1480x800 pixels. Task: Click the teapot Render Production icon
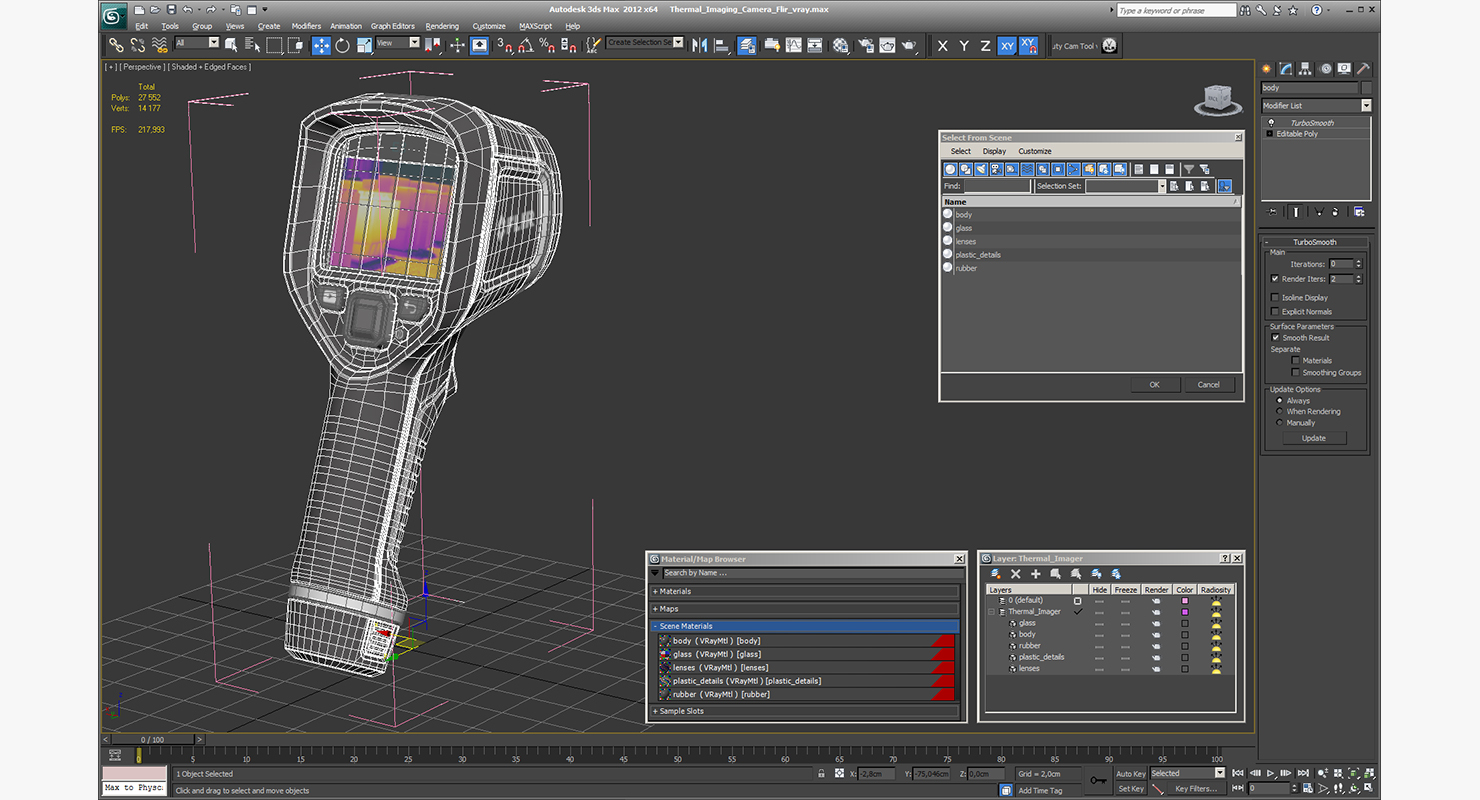tap(909, 45)
